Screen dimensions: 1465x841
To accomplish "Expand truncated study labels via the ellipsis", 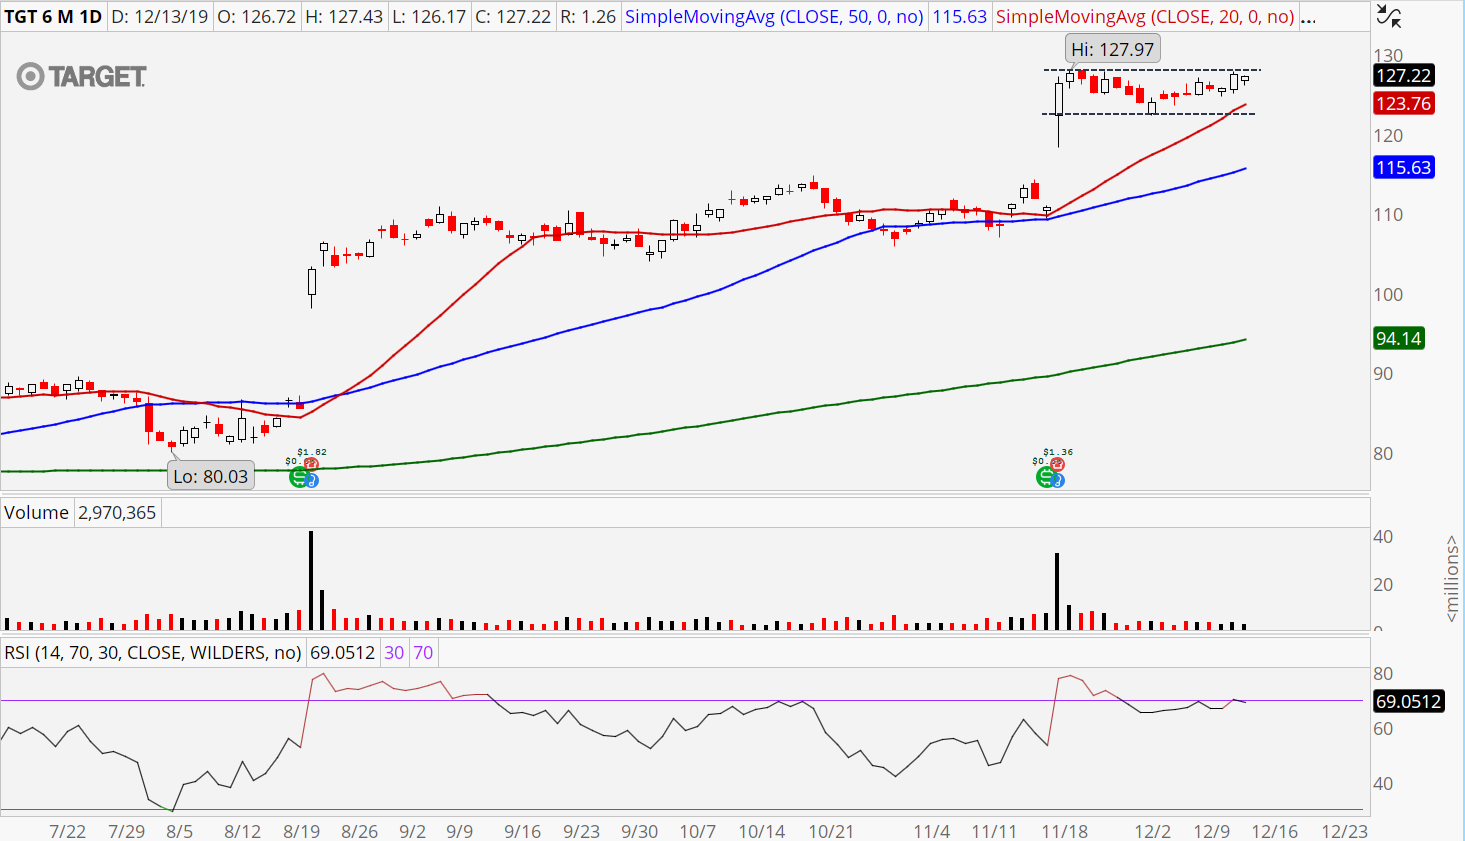I will [x=1308, y=17].
